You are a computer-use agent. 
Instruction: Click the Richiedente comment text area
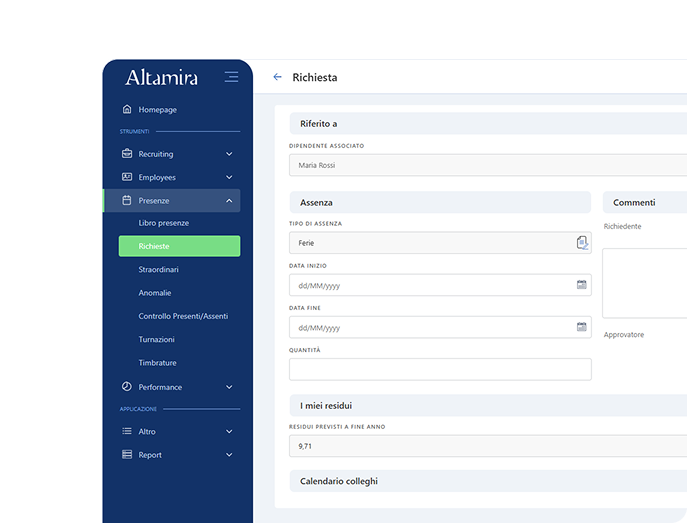(x=644, y=283)
